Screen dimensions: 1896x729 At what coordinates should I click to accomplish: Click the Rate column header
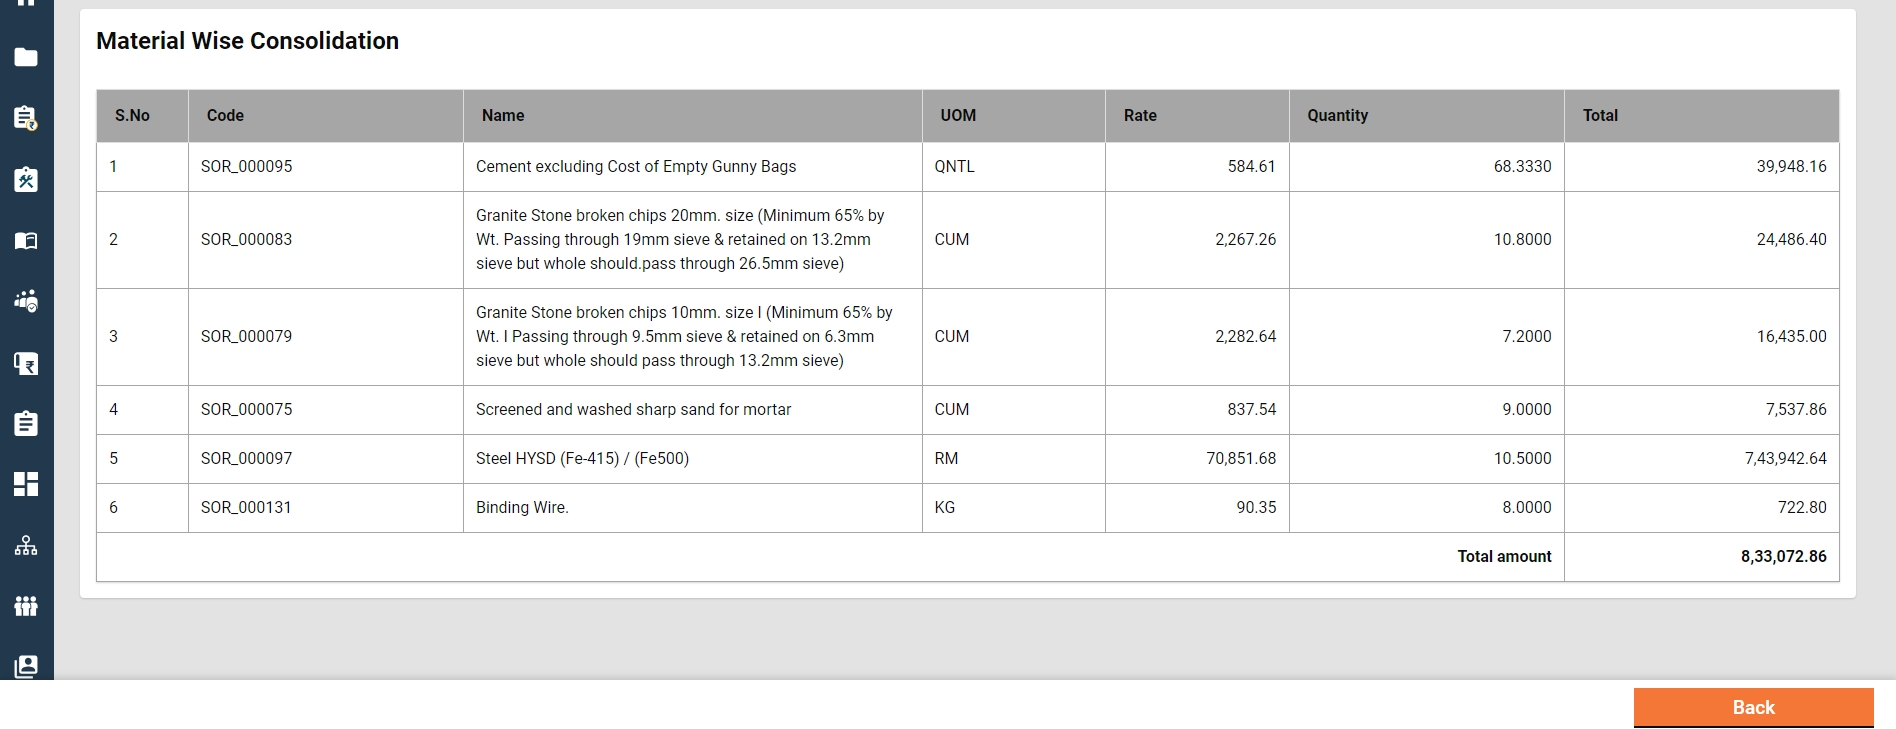coord(1140,116)
